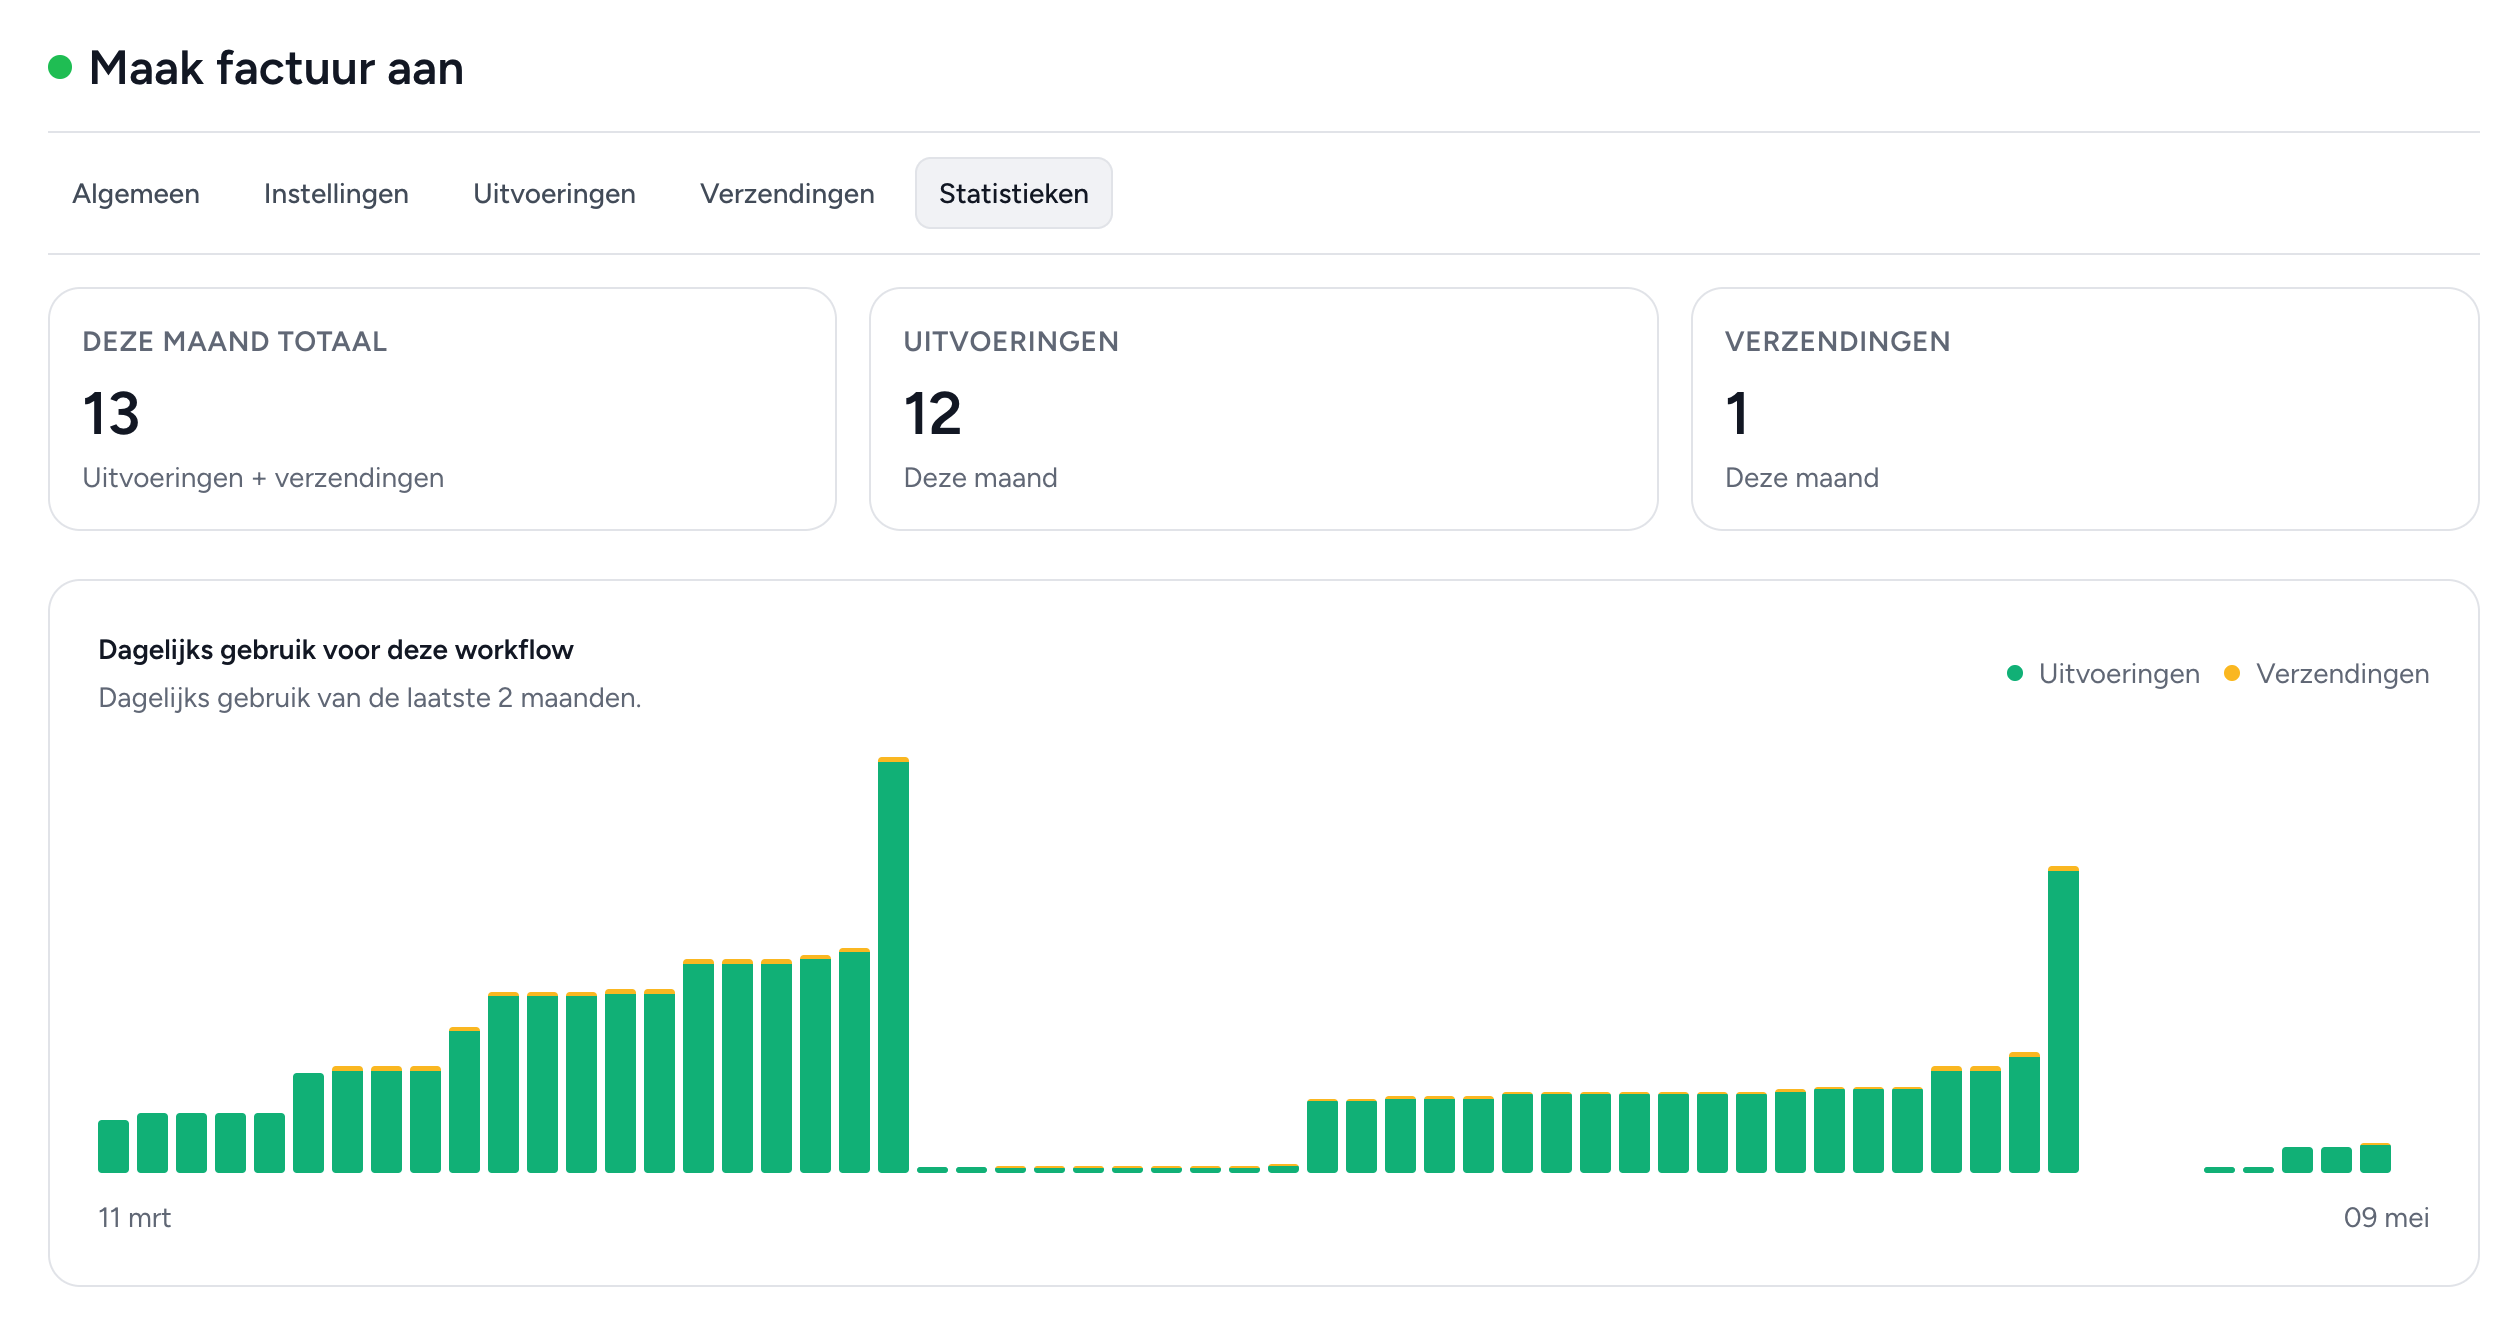Viewport: 2510px width, 1326px height.
Task: Click the second tallest bar in chart
Action: [2063, 1019]
